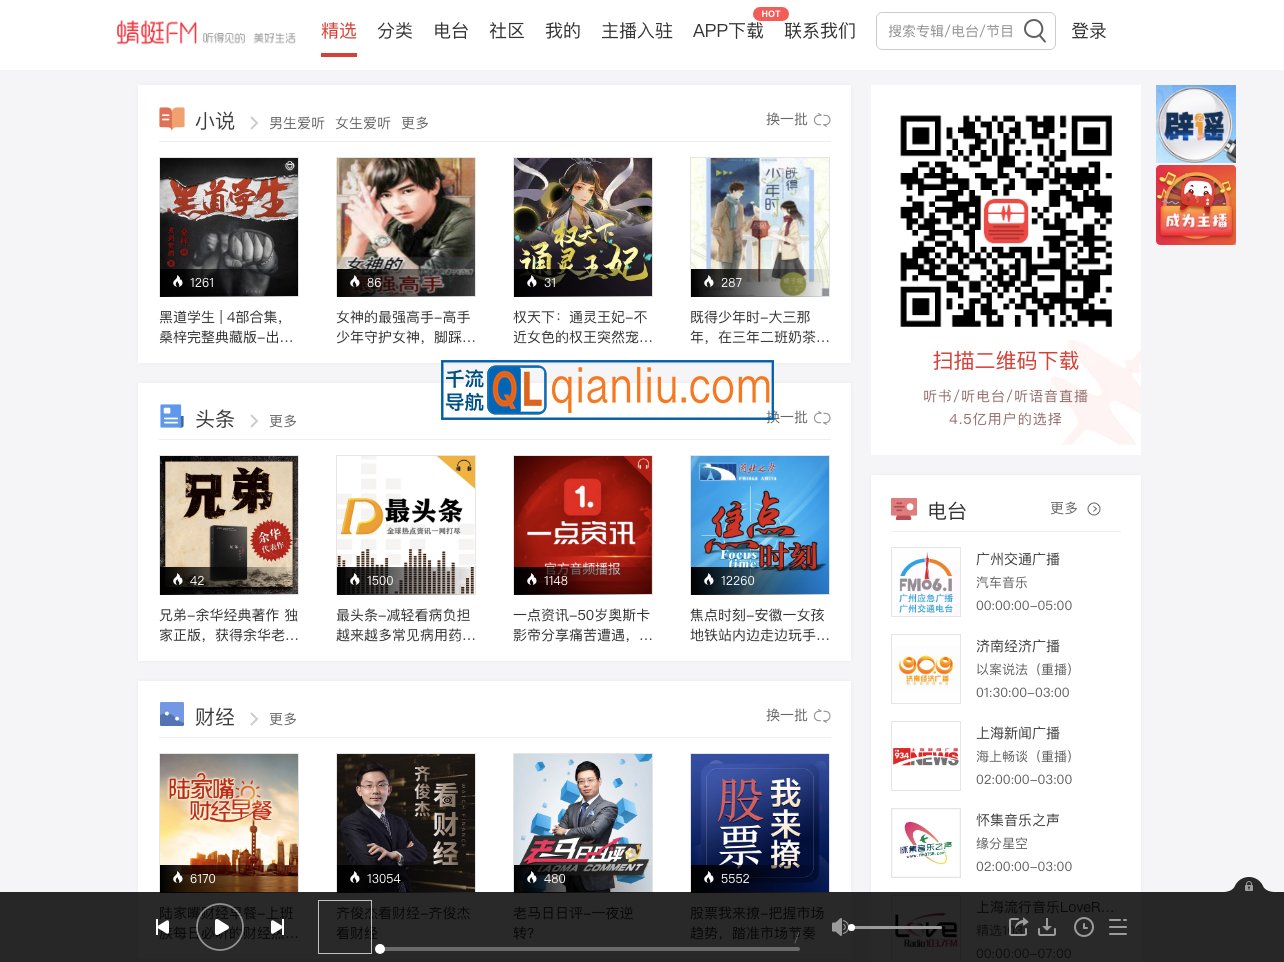Open the timer clock icon in the player
The height and width of the screenshot is (962, 1284).
[1084, 927]
